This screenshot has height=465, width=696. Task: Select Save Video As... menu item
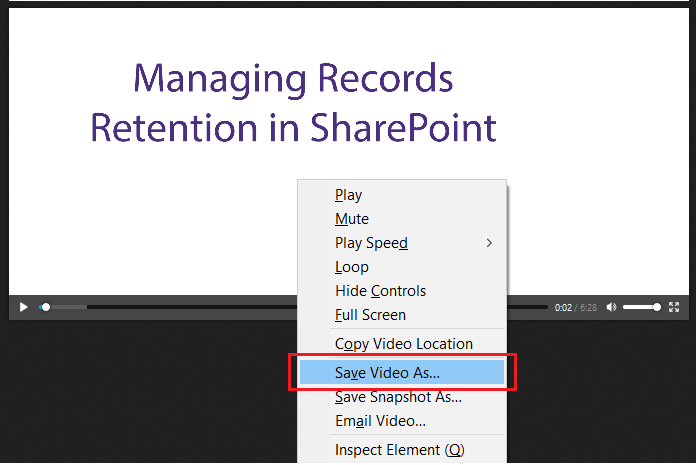[x=402, y=372]
